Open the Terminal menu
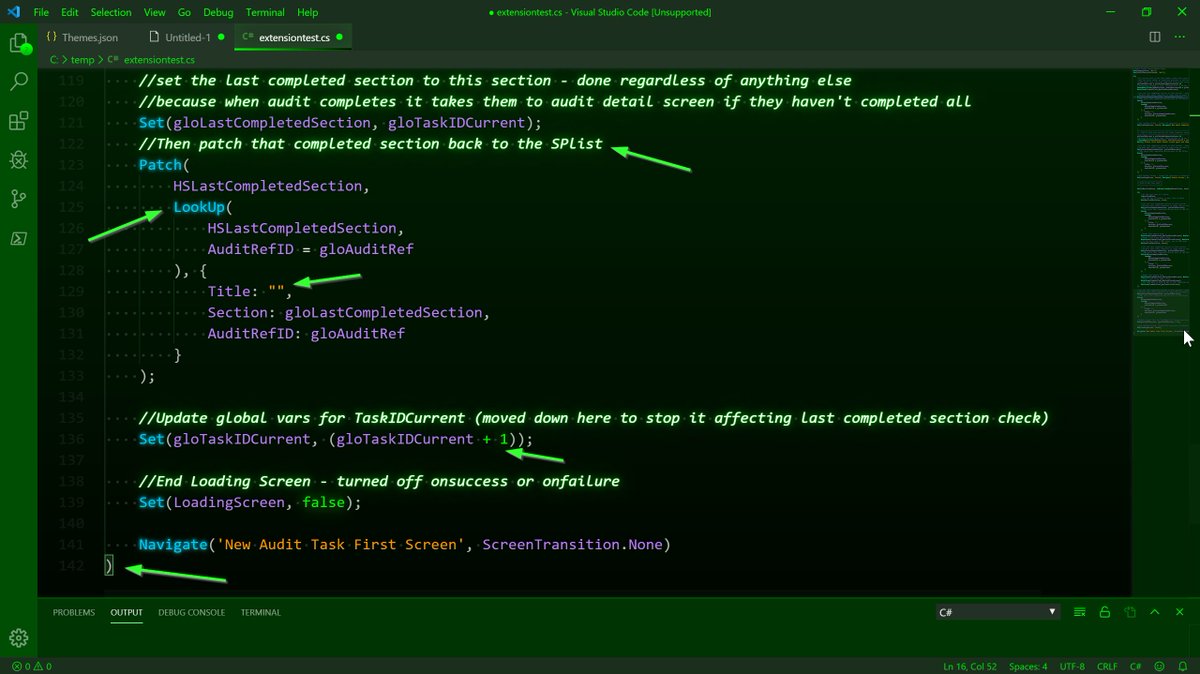Screen dimensions: 1200x674 (265, 12)
